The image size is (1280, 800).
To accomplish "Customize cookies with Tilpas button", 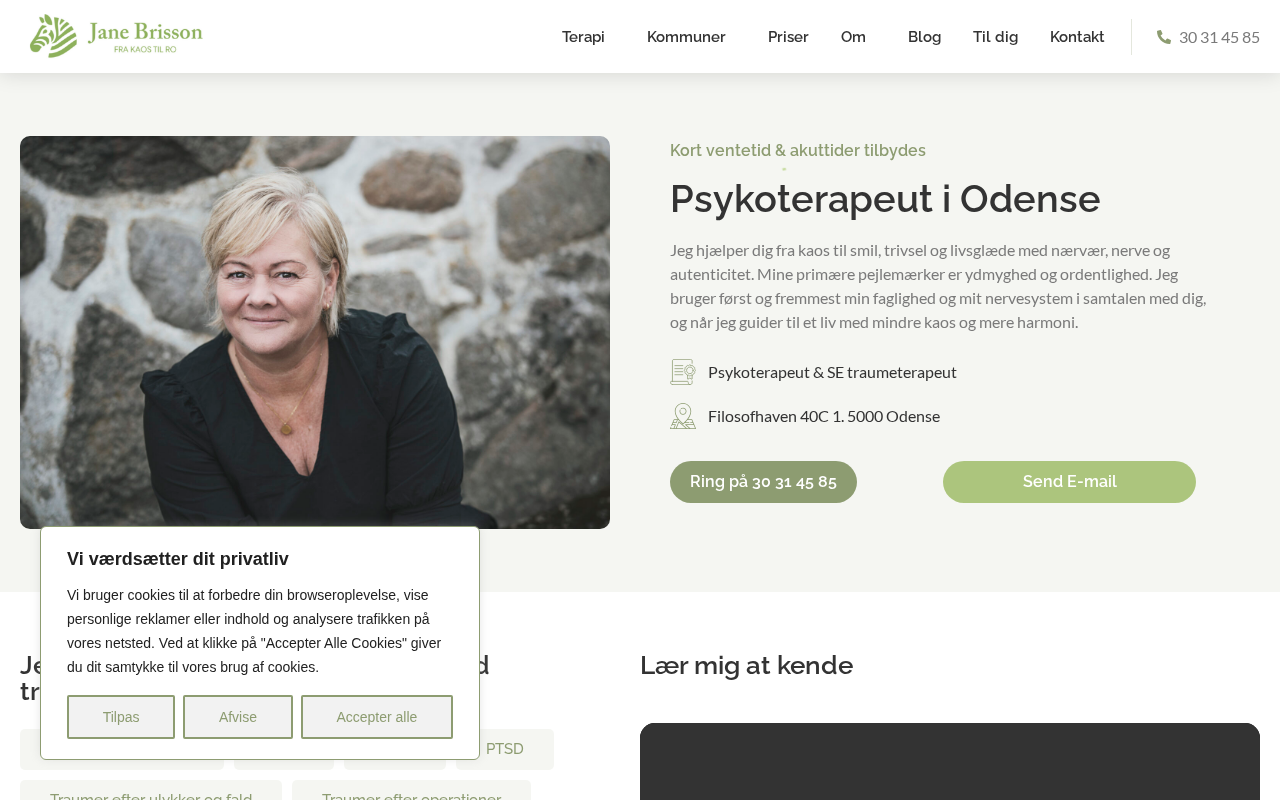I will (x=121, y=717).
